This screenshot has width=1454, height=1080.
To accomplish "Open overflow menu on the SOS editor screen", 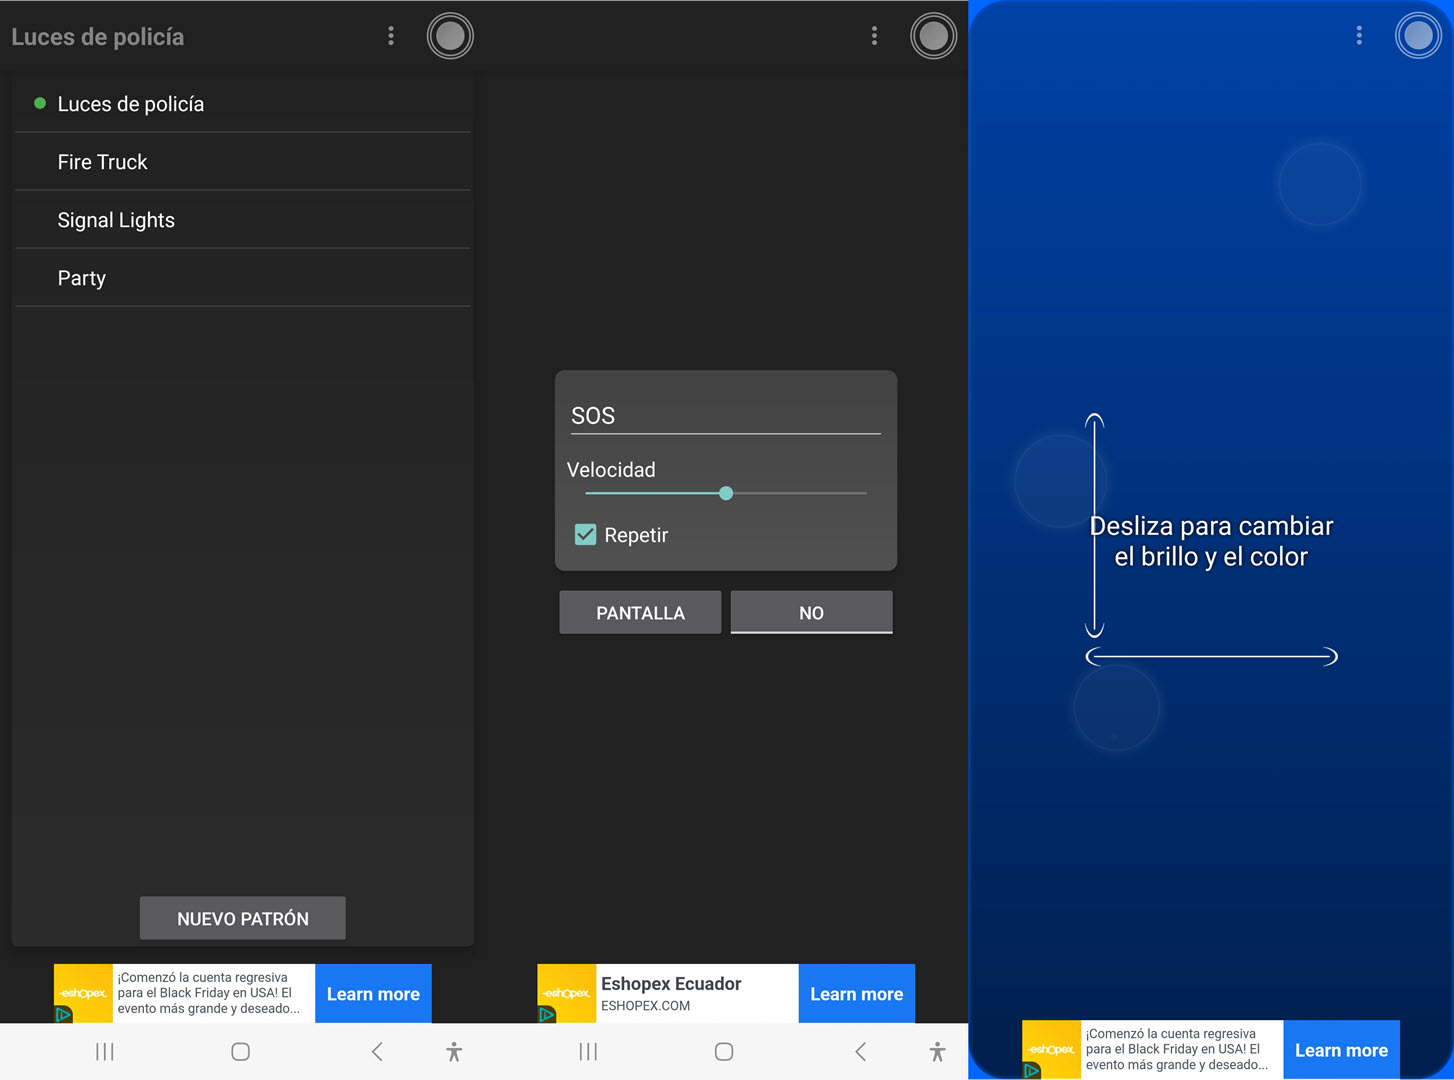I will point(874,36).
